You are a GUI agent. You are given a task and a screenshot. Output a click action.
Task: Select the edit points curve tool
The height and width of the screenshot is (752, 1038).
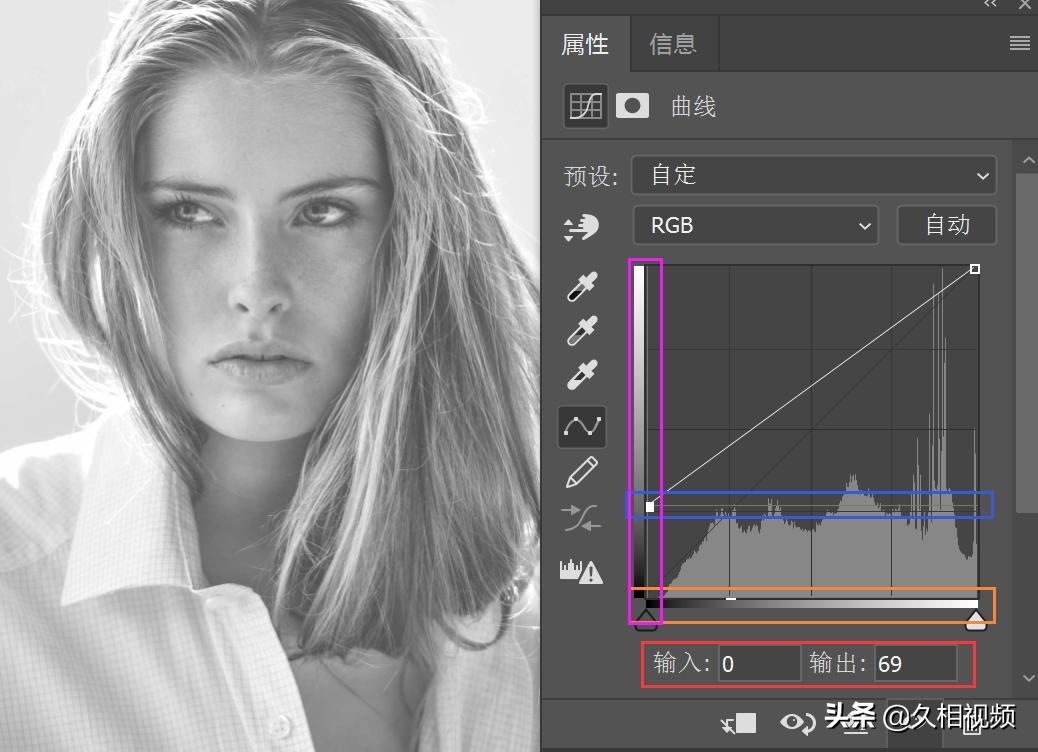click(x=582, y=427)
